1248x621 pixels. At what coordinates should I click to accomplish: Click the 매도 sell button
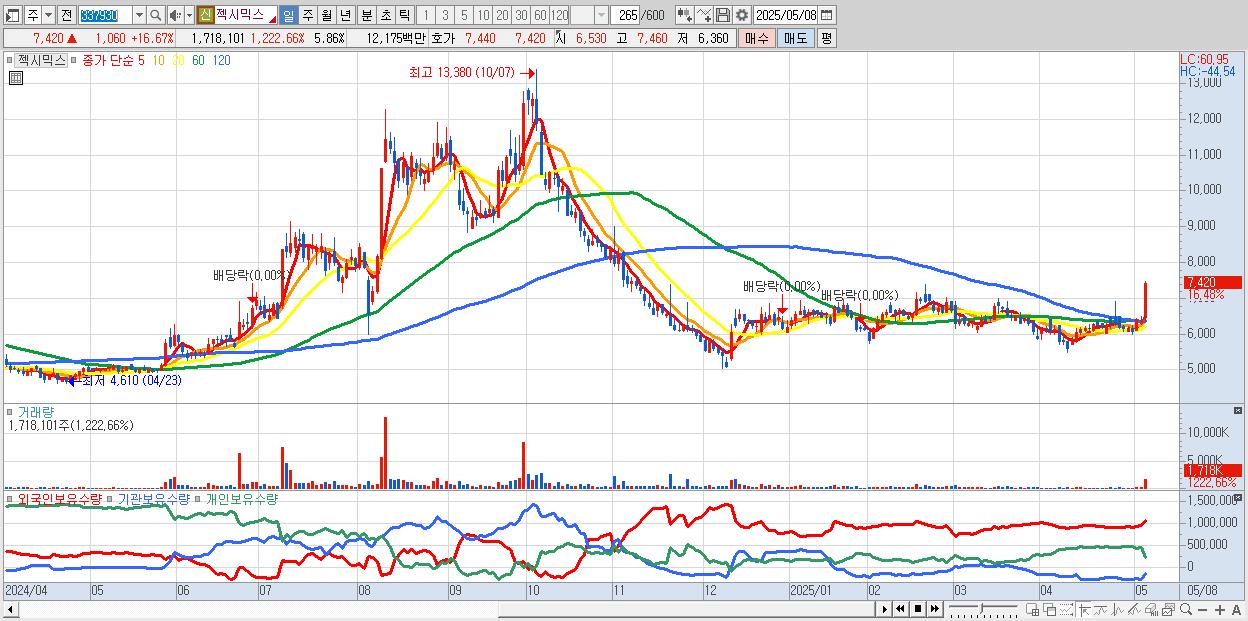coord(795,38)
